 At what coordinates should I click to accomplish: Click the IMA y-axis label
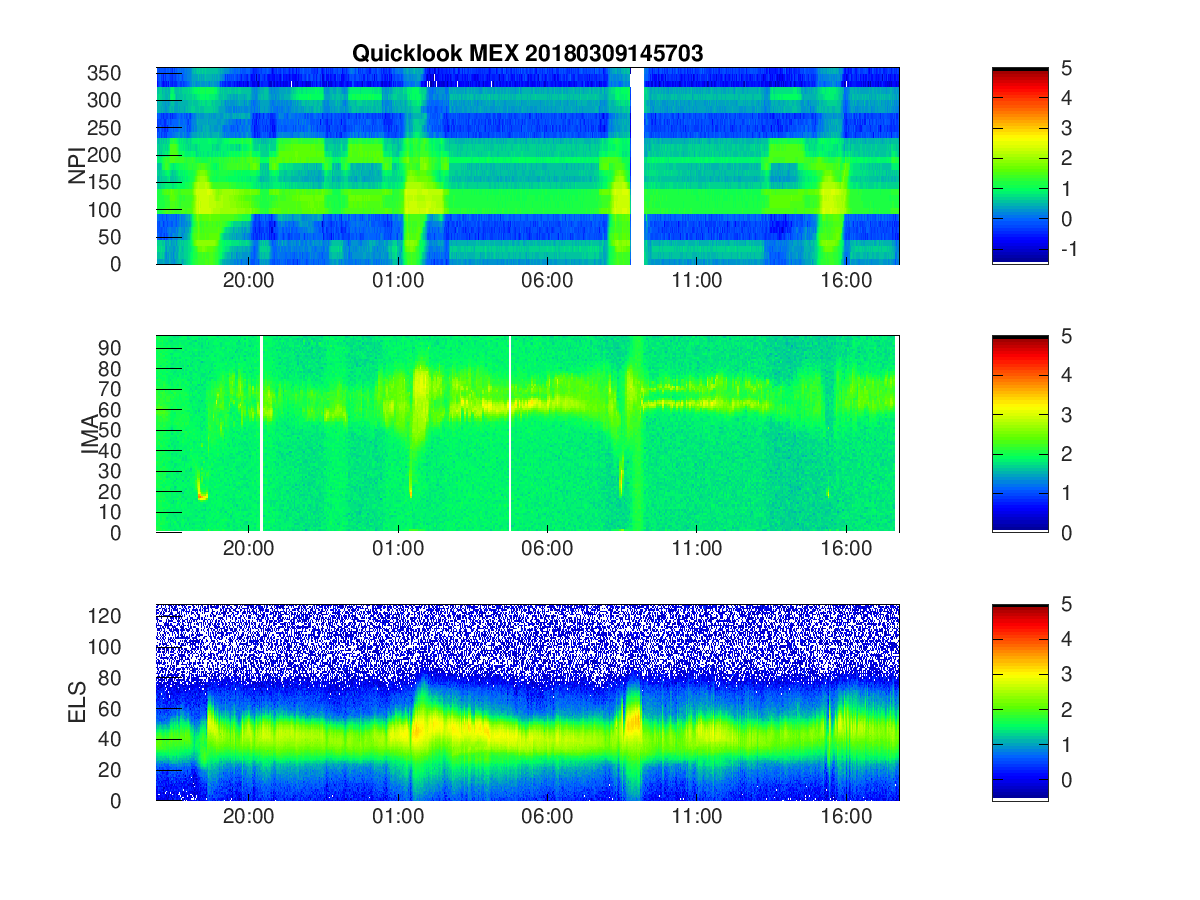click(x=90, y=435)
